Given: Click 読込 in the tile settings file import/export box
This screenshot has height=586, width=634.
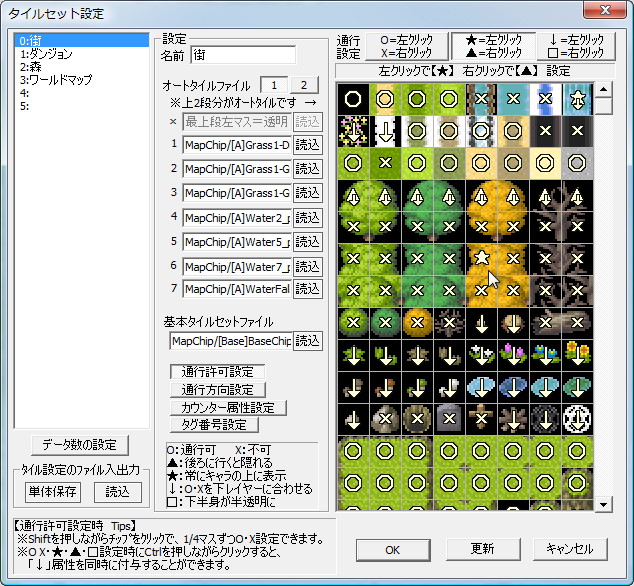Looking at the screenshot, I should pyautogui.click(x=118, y=492).
